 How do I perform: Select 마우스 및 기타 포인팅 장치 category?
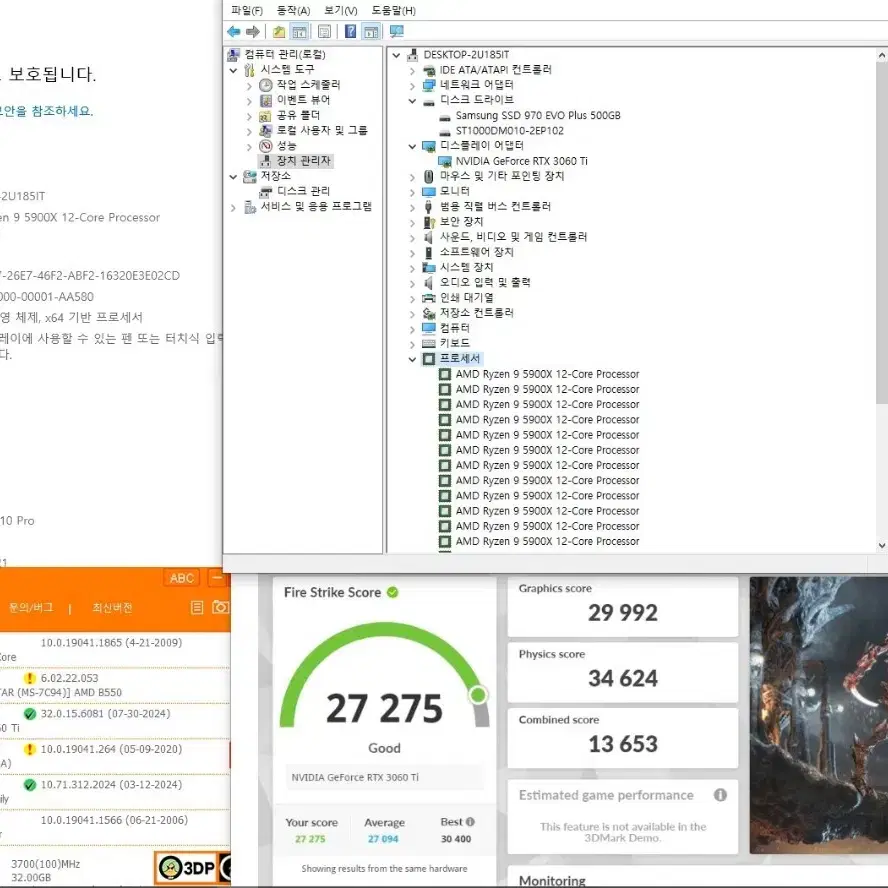(502, 176)
